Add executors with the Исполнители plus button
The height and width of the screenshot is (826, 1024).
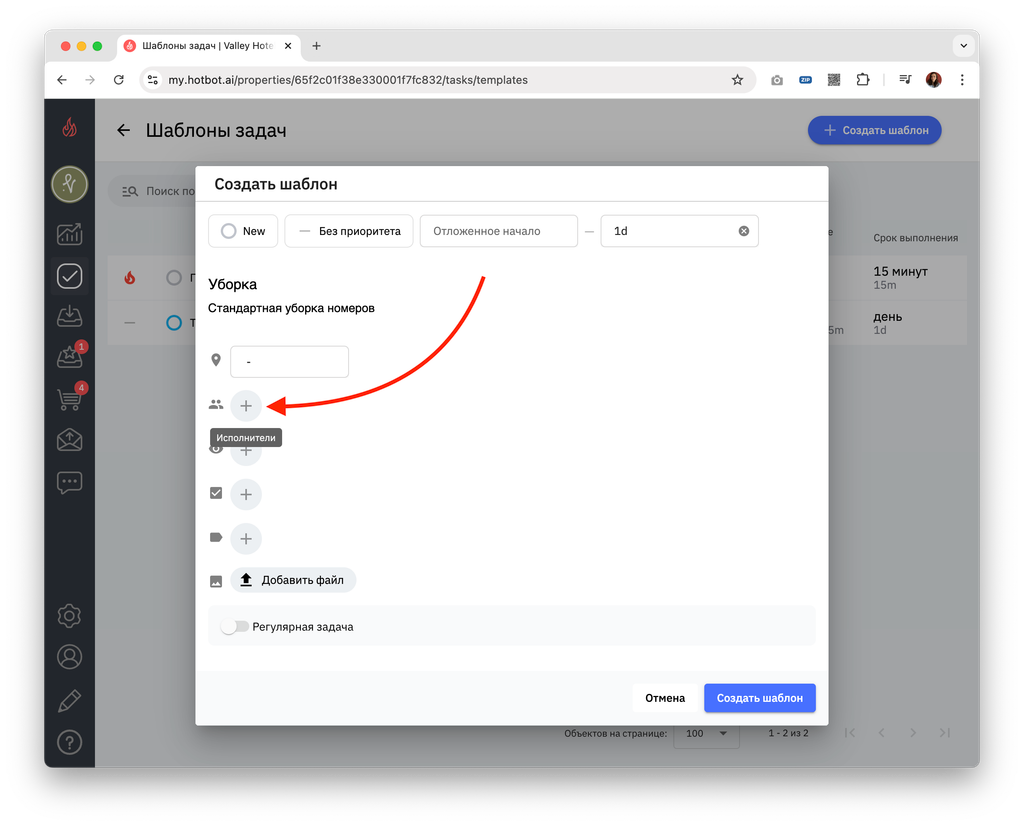click(246, 406)
